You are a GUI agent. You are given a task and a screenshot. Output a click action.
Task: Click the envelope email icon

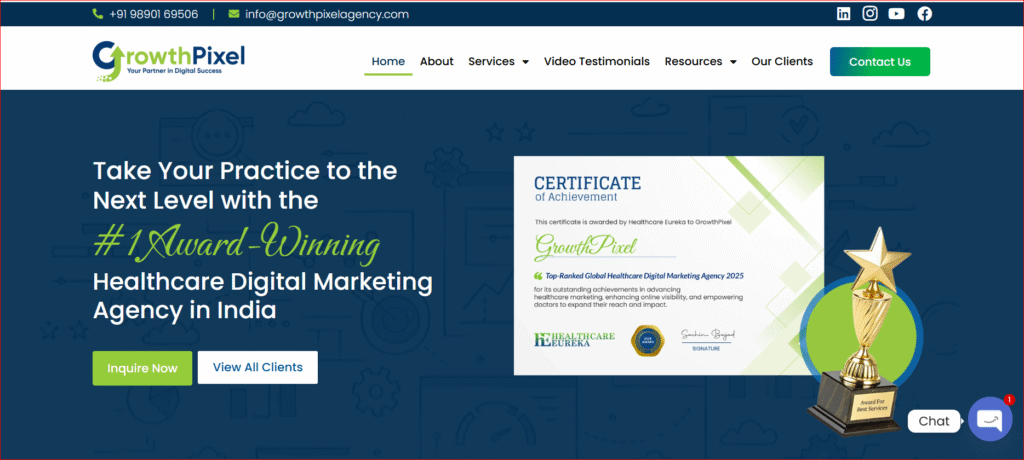click(x=234, y=14)
